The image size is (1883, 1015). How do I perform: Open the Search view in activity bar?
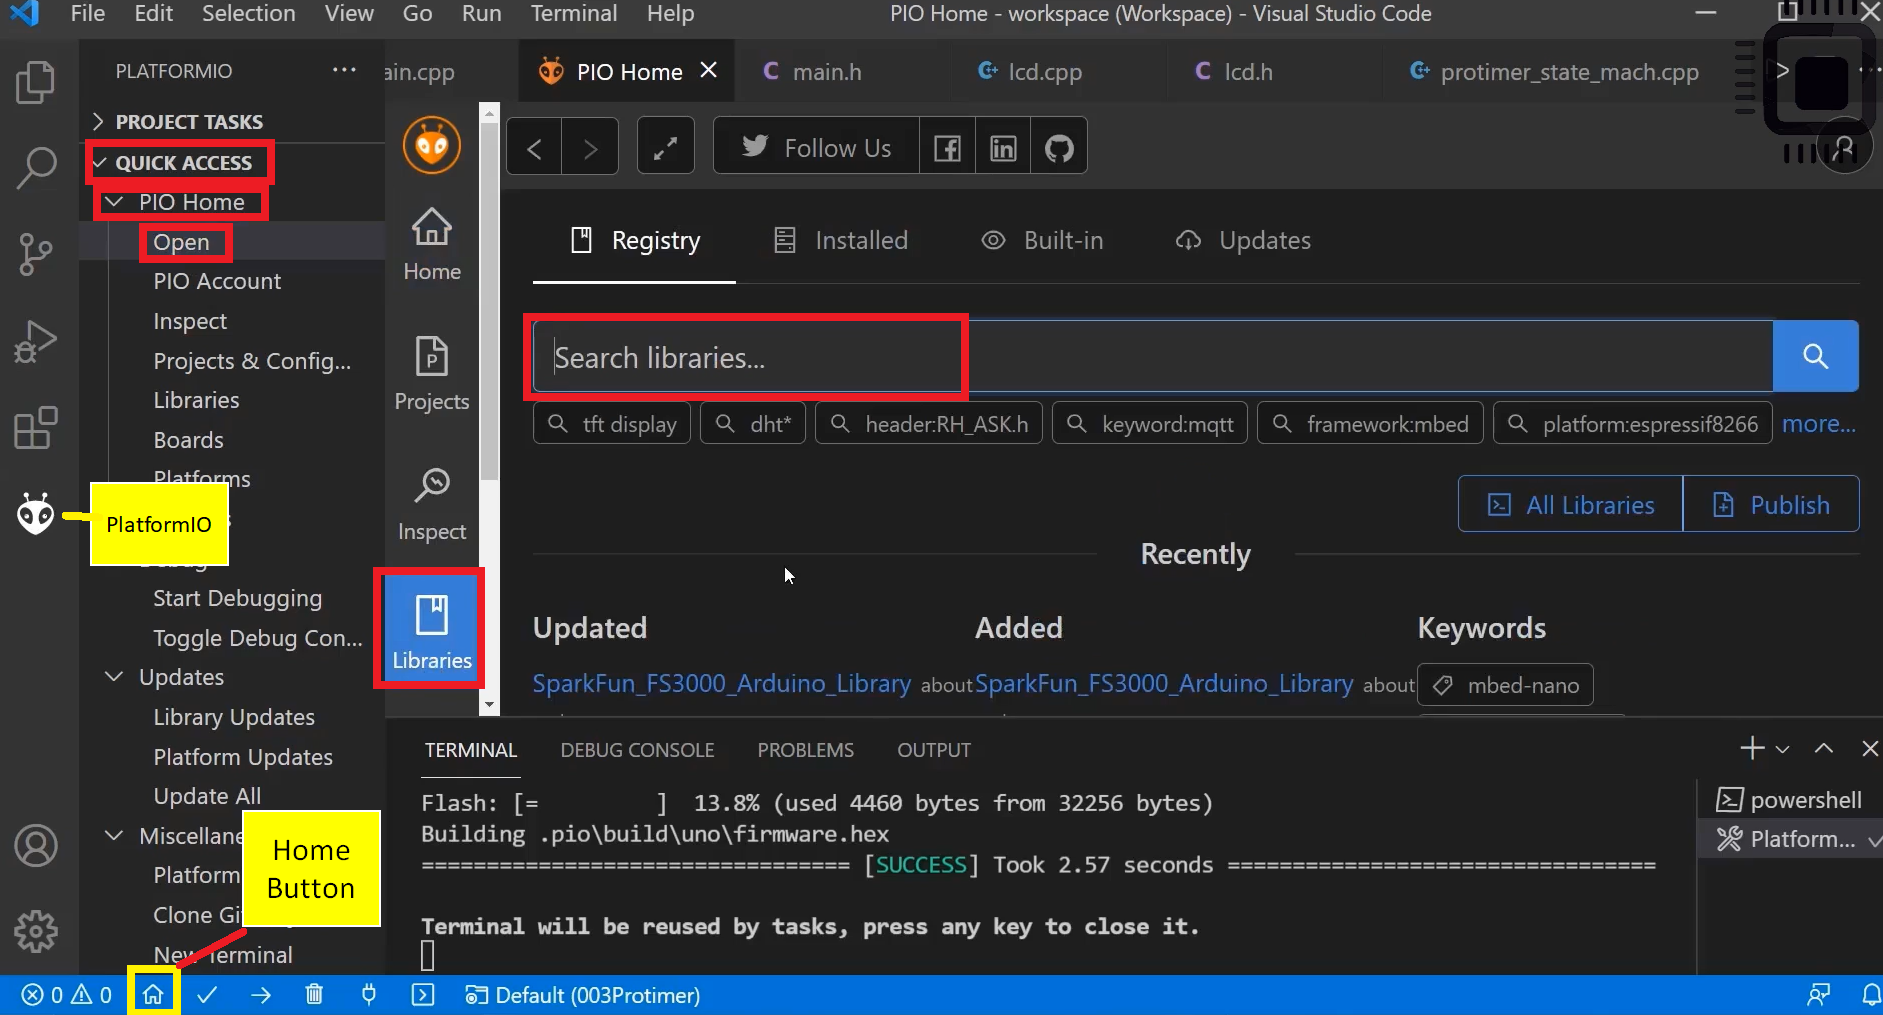coord(36,168)
